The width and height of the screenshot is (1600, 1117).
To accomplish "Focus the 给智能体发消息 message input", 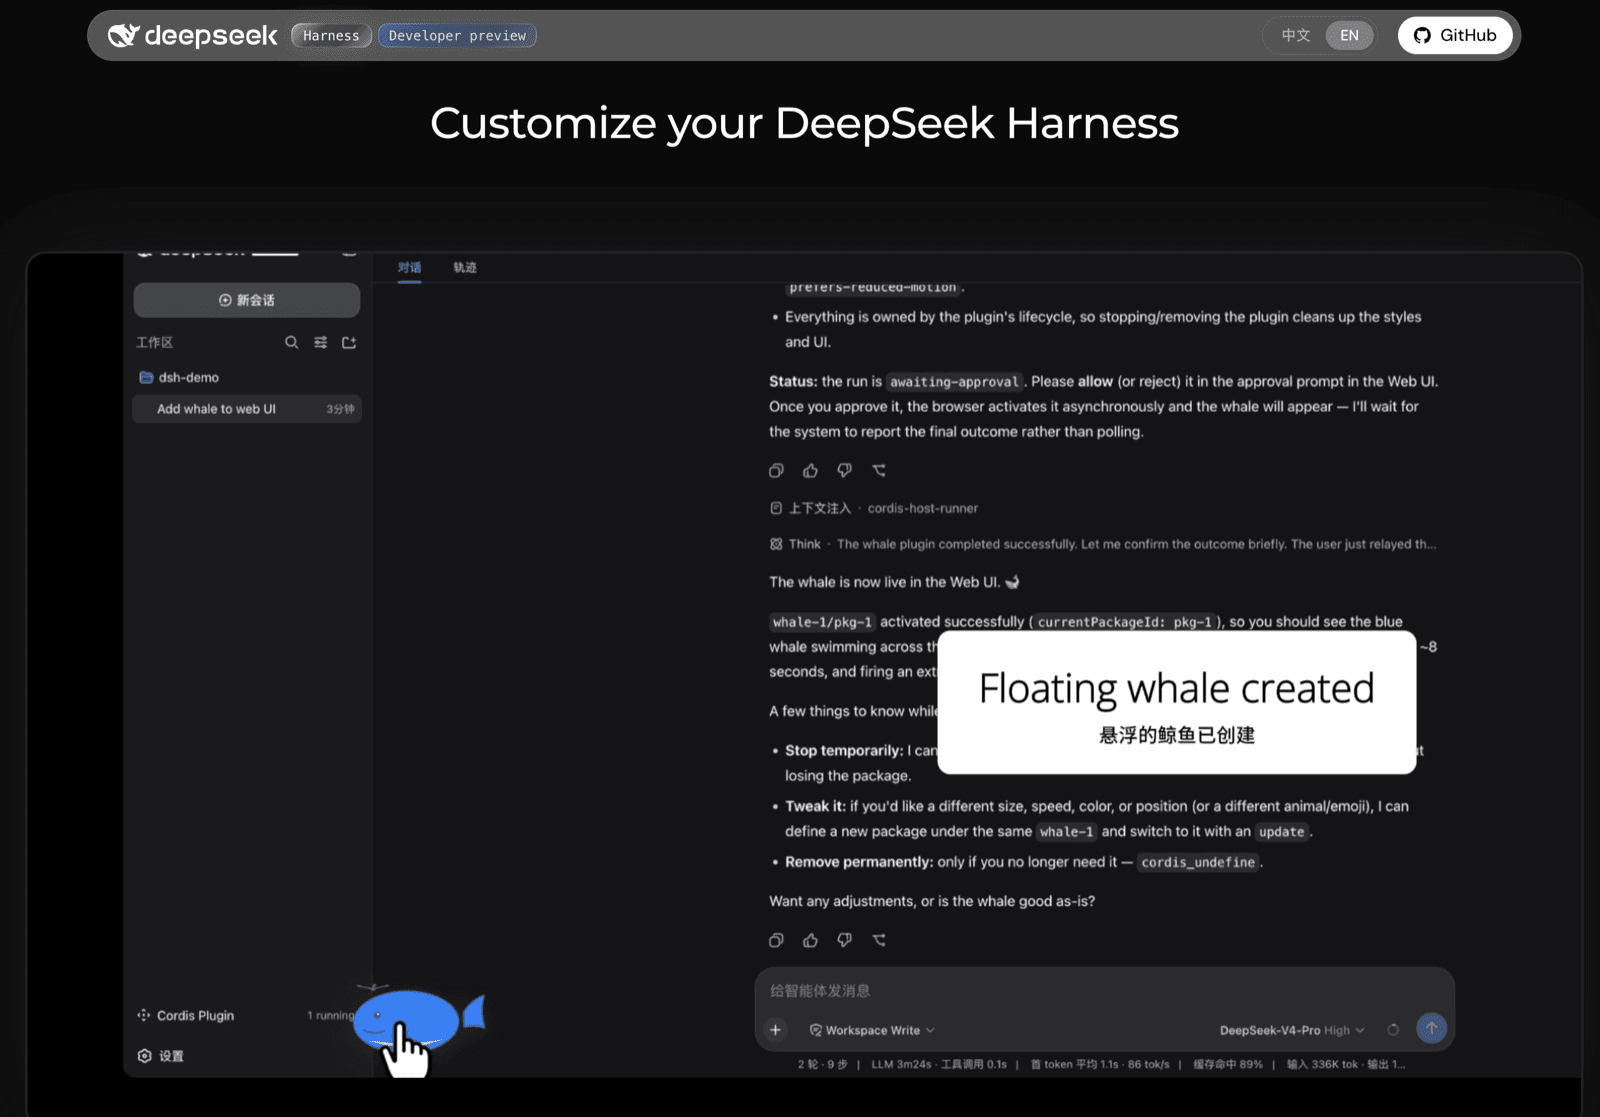I will [1104, 990].
